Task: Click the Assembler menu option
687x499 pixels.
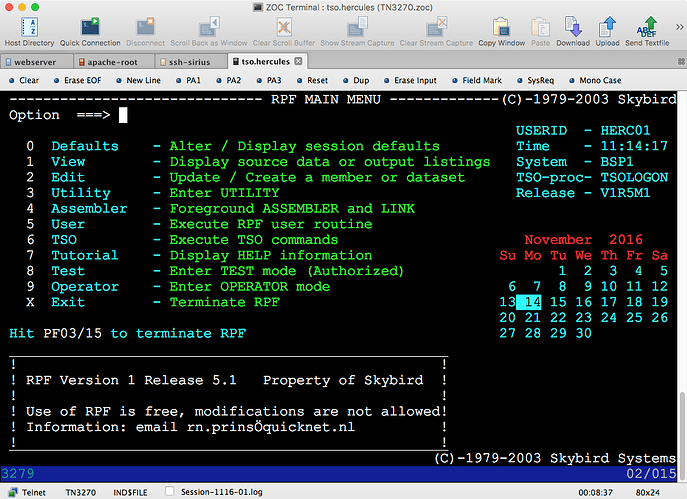Action: tap(89, 209)
